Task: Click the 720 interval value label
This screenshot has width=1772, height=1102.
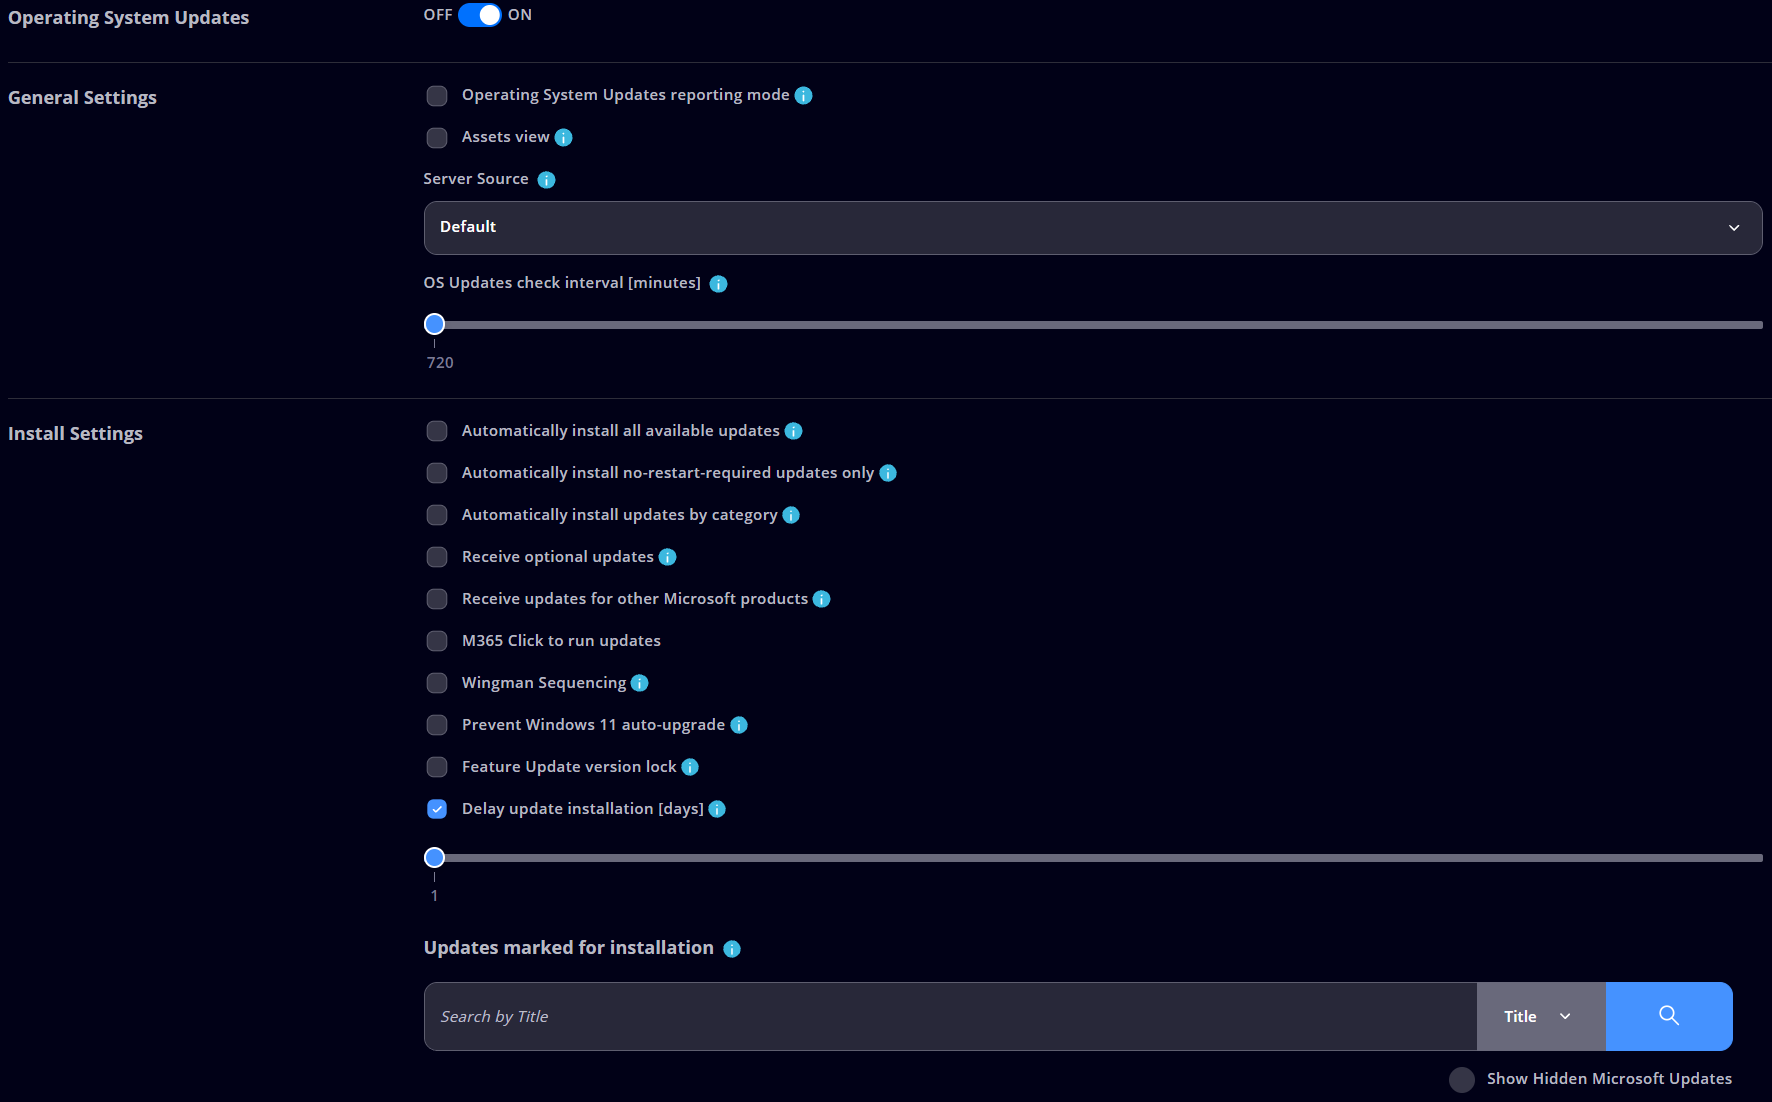Action: click(440, 363)
